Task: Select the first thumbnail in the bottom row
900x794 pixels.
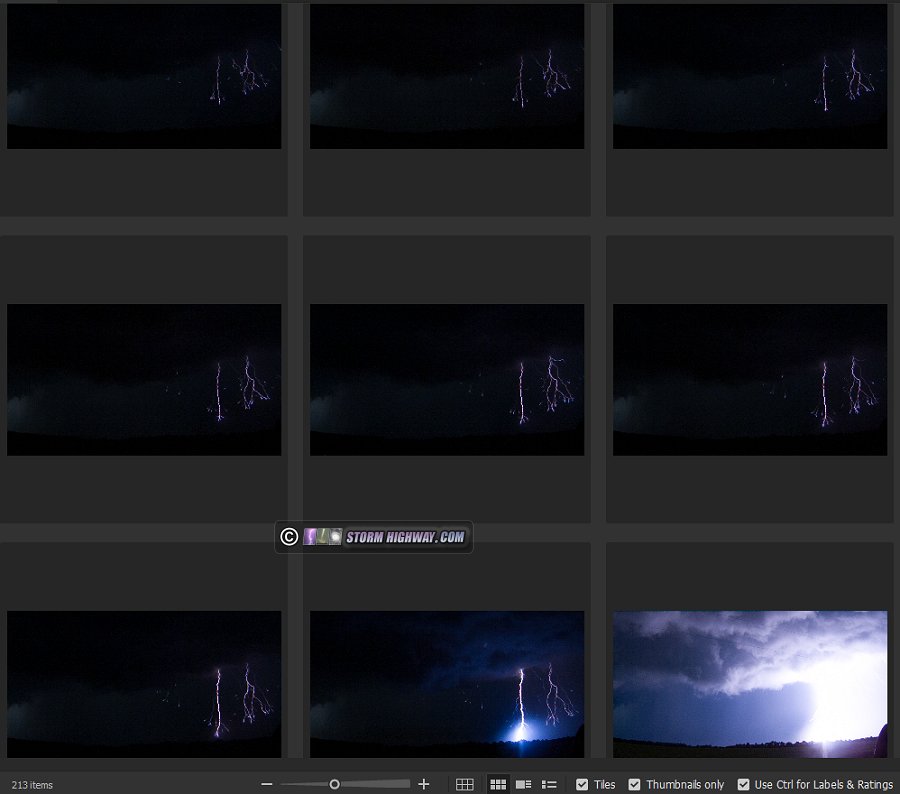Action: pos(144,684)
